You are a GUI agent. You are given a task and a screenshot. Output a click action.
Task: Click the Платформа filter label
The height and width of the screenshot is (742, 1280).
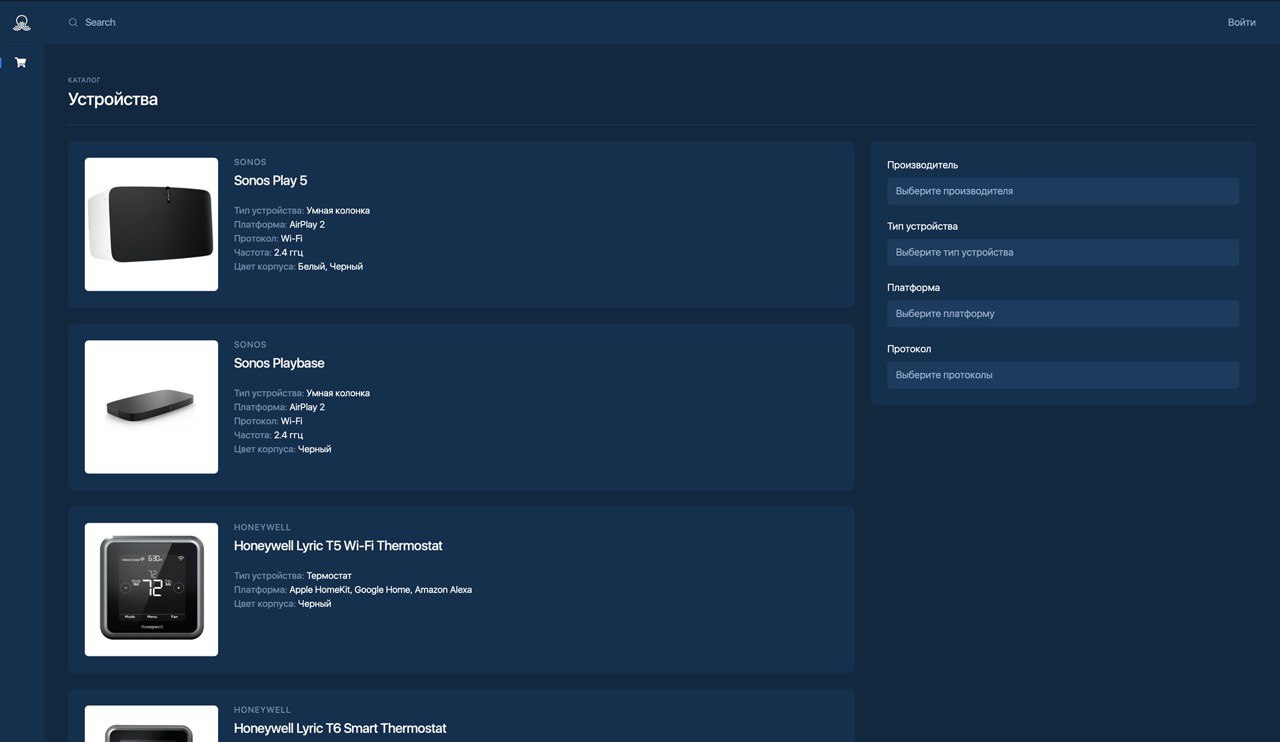tap(913, 287)
